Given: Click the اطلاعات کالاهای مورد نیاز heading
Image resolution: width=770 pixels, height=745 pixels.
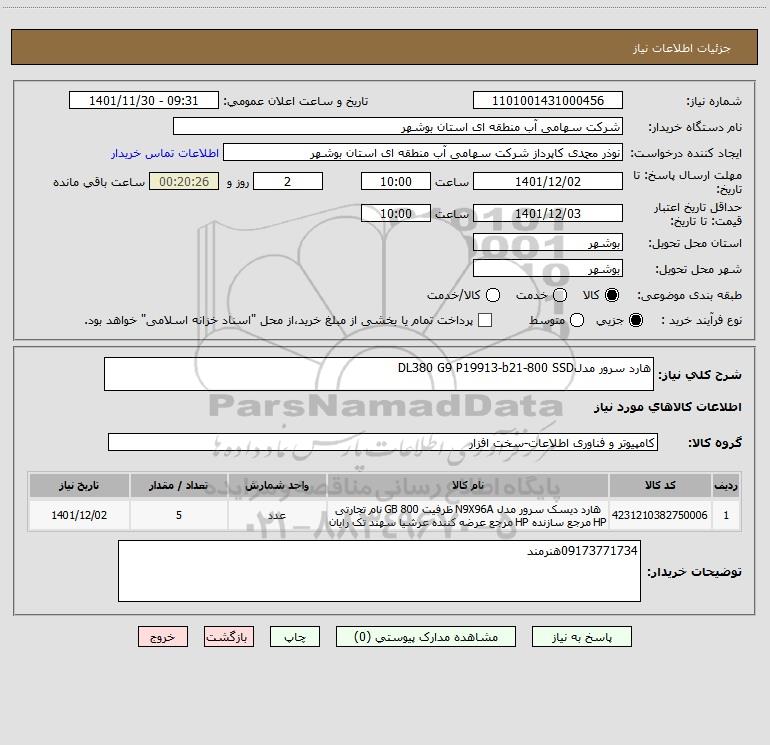Looking at the screenshot, I should tap(667, 407).
